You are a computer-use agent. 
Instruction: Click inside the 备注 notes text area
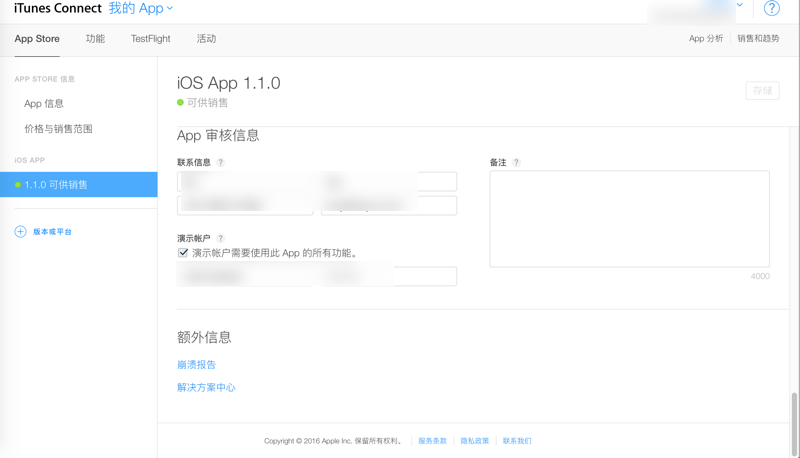tap(629, 218)
